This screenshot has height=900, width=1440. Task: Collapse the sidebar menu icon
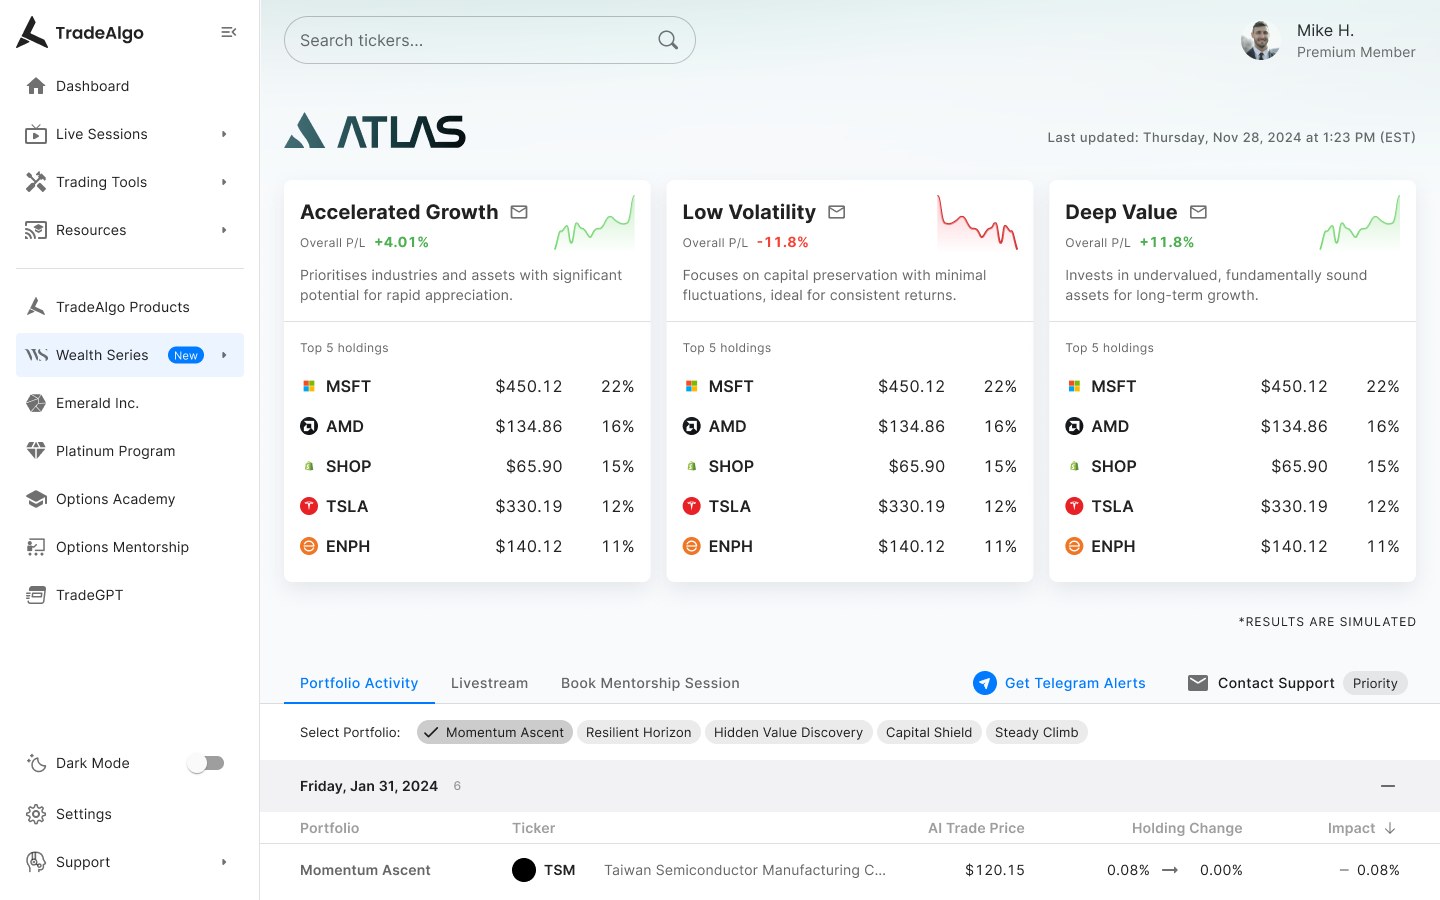228,33
